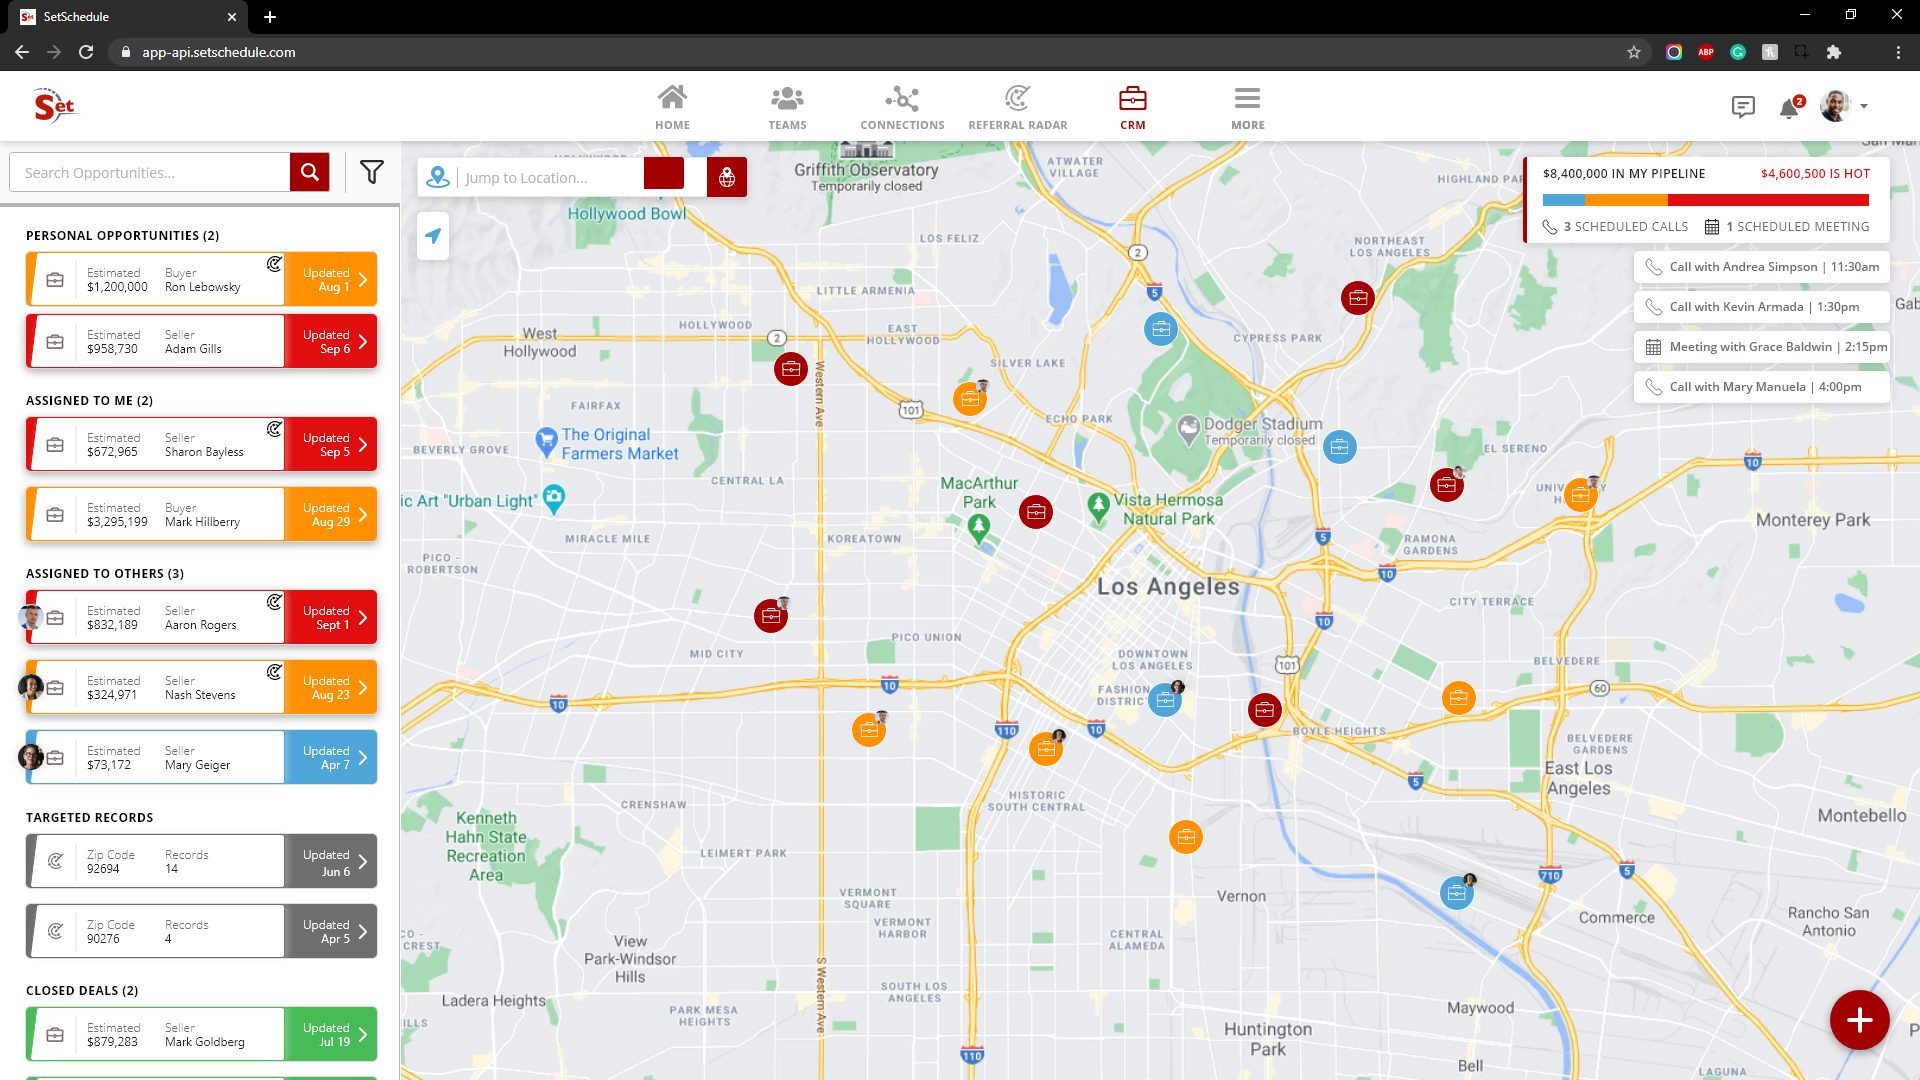Open the Teams navigation tab

[787, 108]
